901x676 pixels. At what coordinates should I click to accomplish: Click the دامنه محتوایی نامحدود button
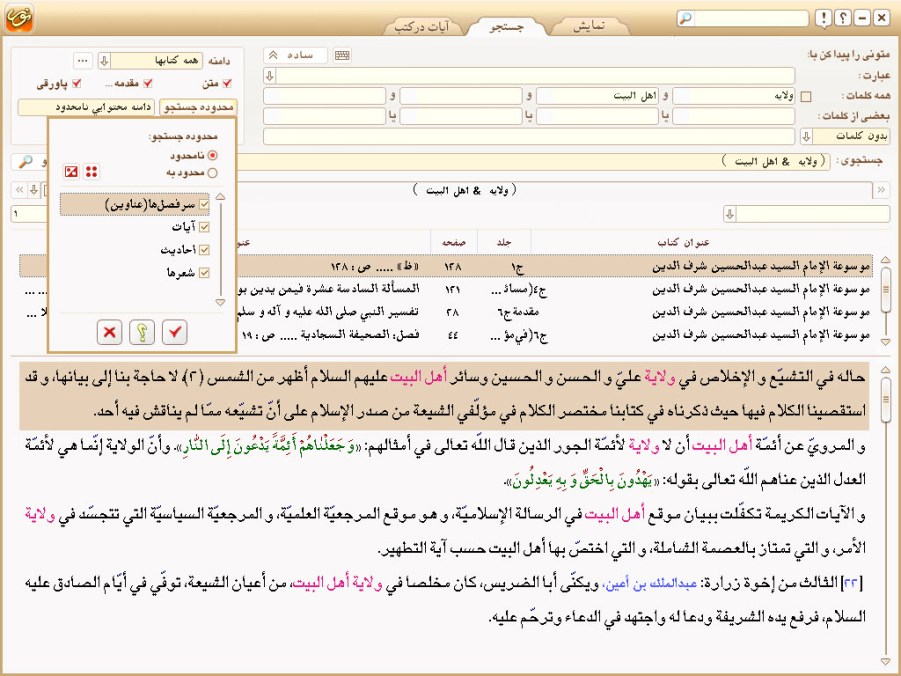click(87, 107)
